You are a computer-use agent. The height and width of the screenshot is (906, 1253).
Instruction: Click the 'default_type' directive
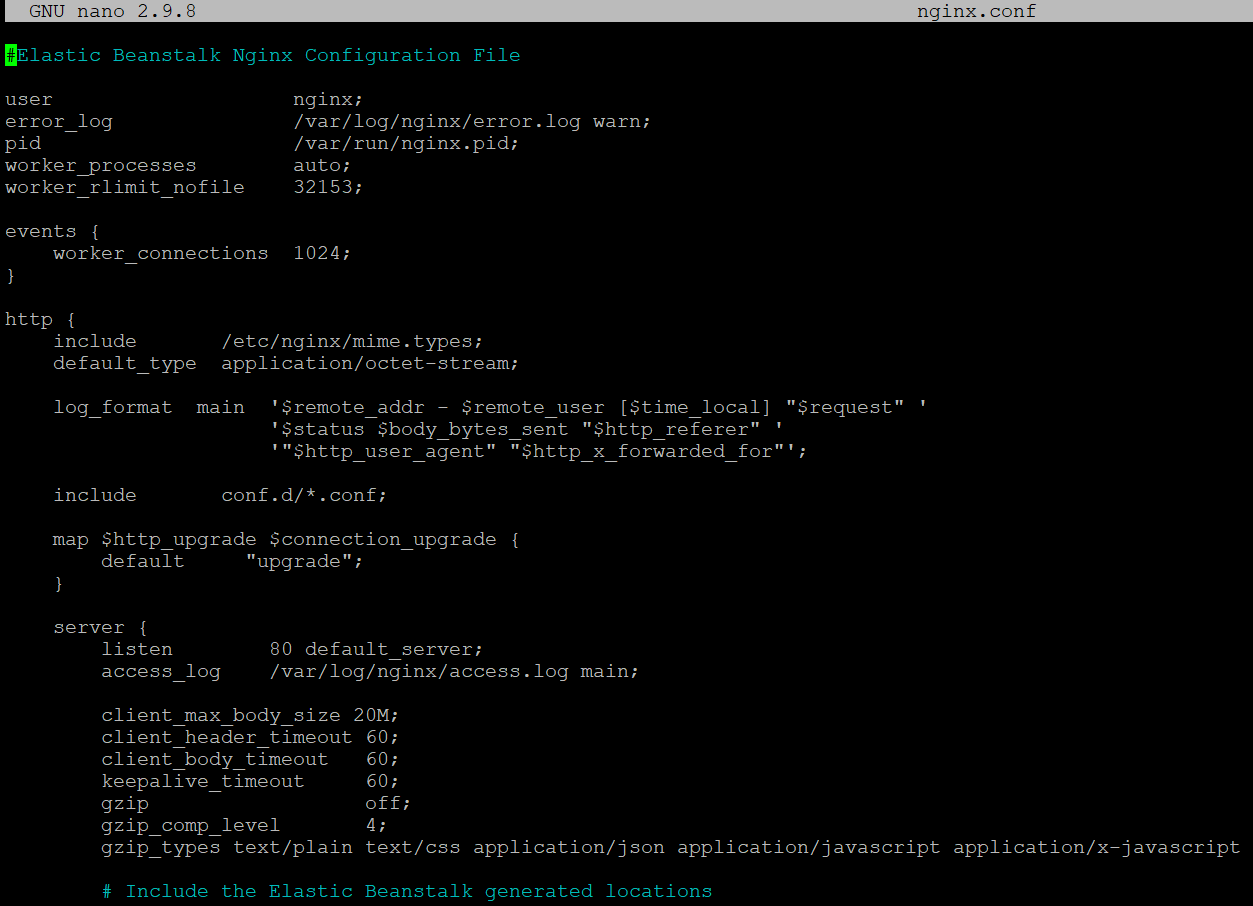125,363
